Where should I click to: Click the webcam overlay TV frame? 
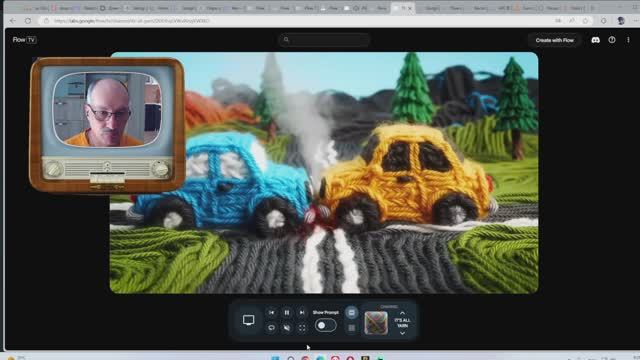tap(107, 124)
